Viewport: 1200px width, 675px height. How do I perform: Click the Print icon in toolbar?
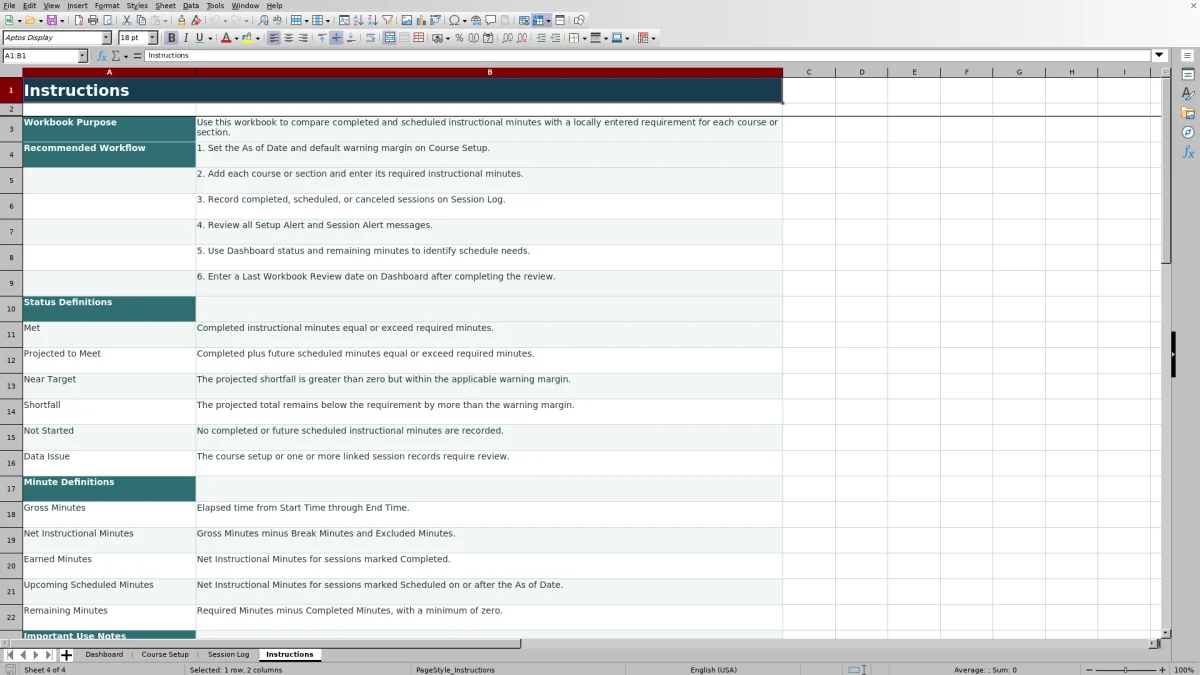coord(92,20)
